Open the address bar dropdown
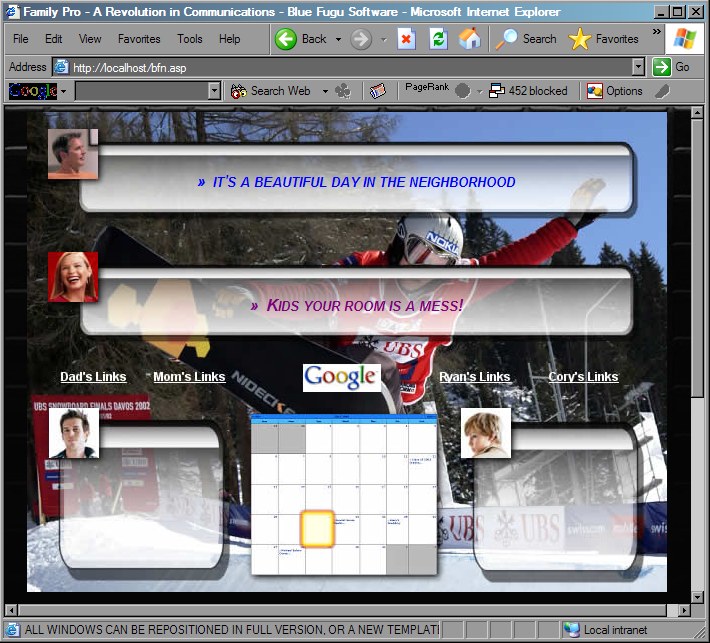The height and width of the screenshot is (643, 710). click(x=638, y=67)
